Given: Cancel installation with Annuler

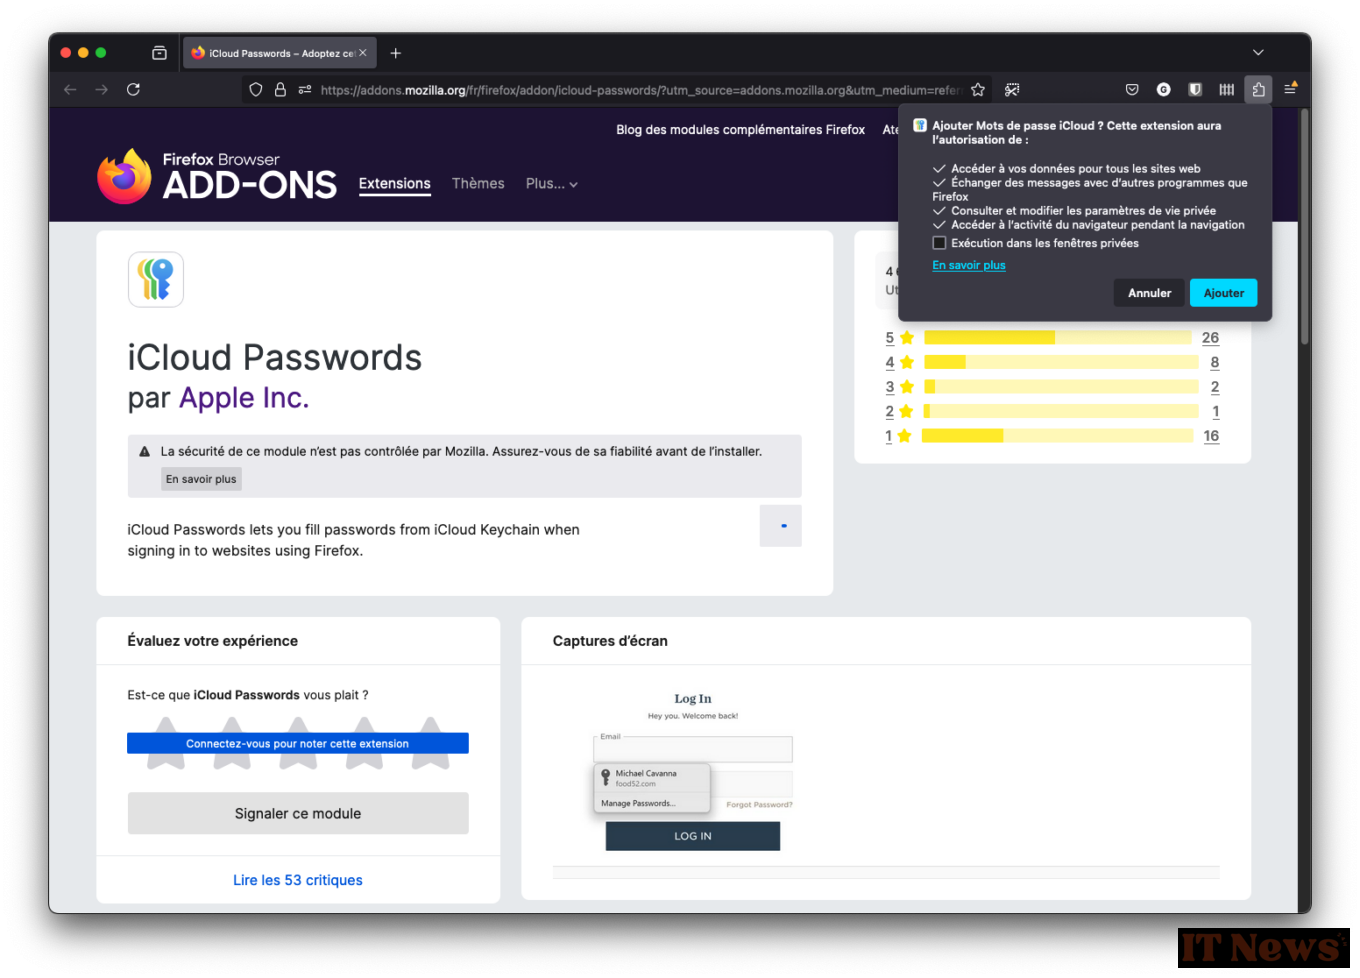Looking at the screenshot, I should (1149, 293).
